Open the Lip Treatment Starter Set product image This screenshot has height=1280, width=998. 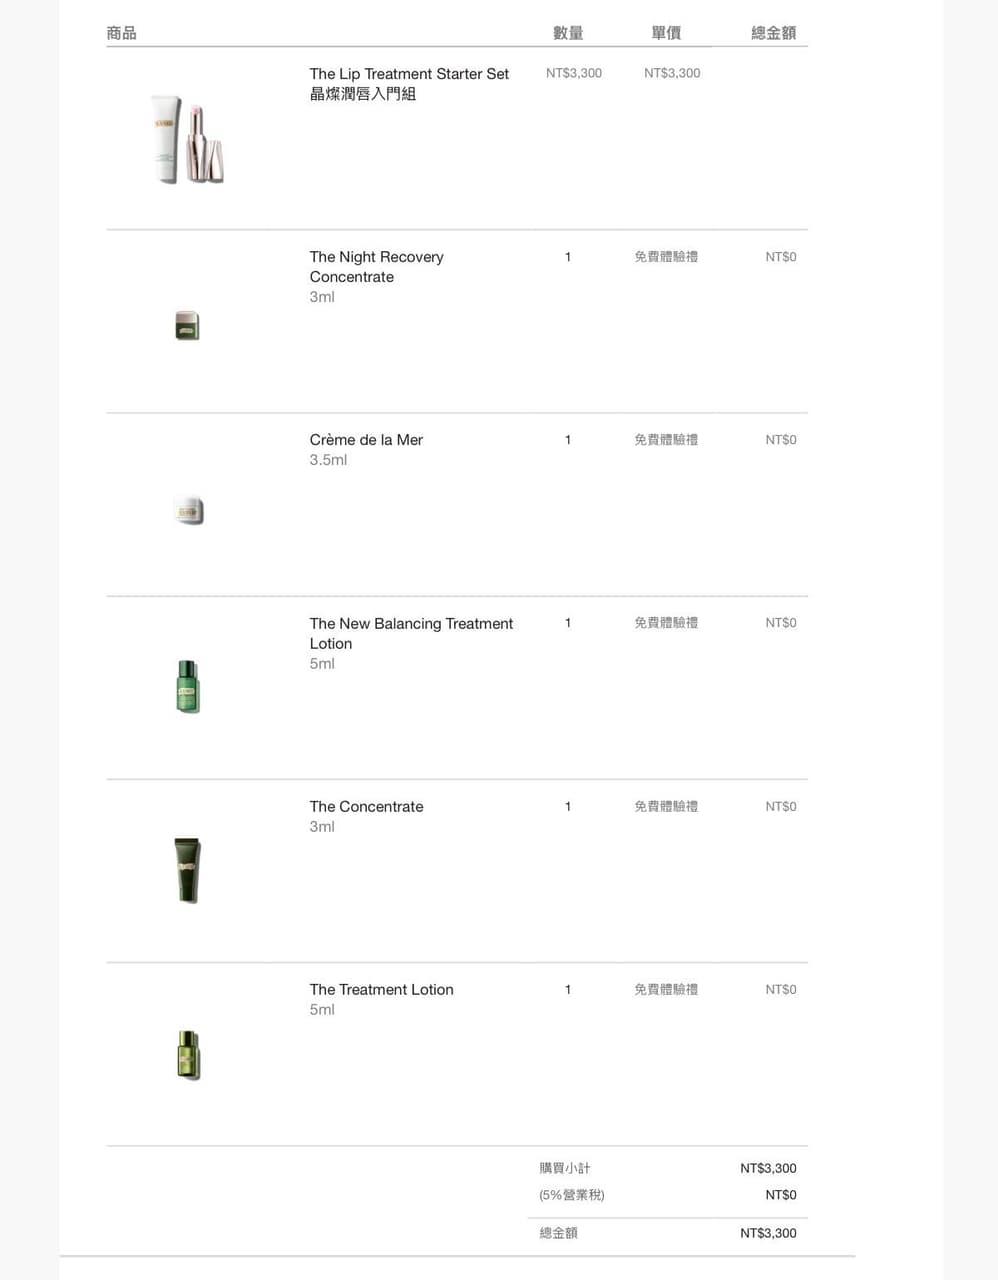(187, 139)
